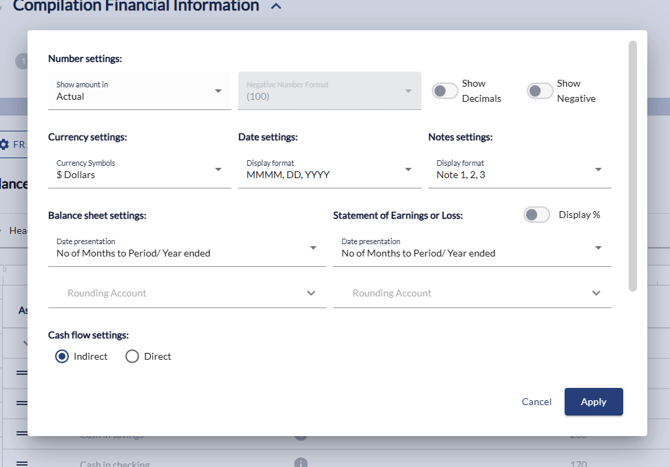Select Indirect cash flow option
Screen dimensions: 670x467
tap(62, 356)
